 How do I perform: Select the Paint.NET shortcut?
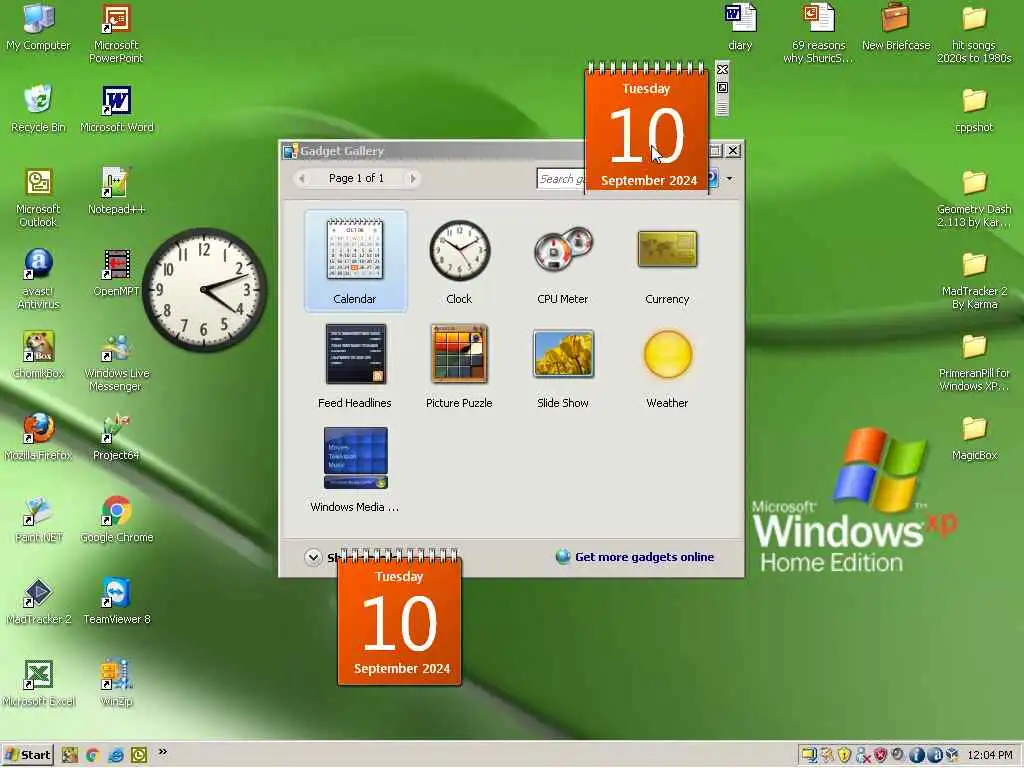click(38, 520)
